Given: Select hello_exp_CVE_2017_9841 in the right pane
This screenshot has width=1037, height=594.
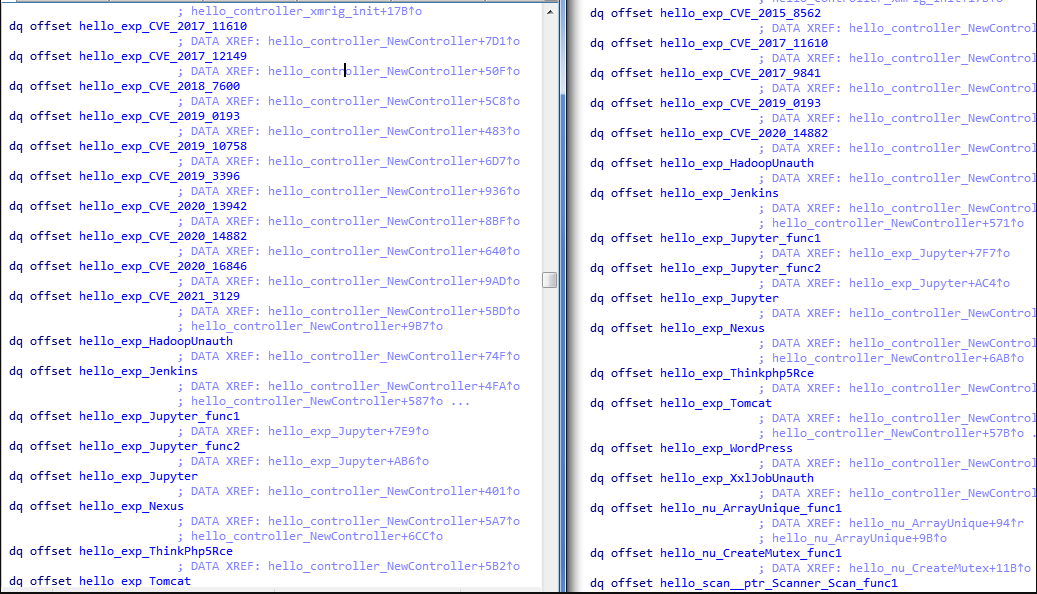Looking at the screenshot, I should pos(741,73).
